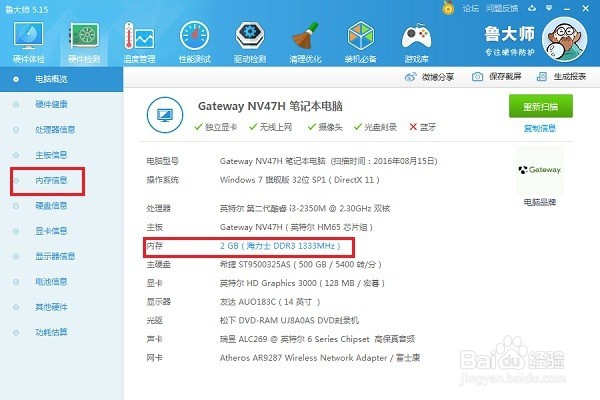This screenshot has height=400, width=600.
Task: Click the memory value 2 GB 海力士 DDR3 1333MHz
Action: point(280,246)
